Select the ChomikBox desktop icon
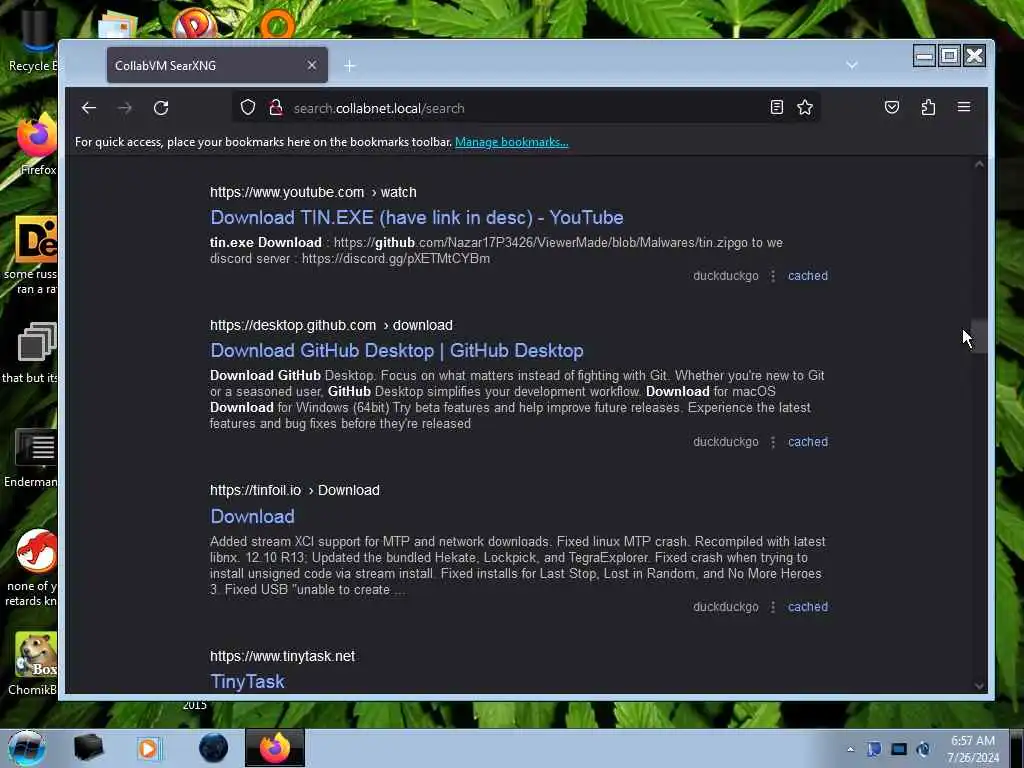 pyautogui.click(x=34, y=665)
